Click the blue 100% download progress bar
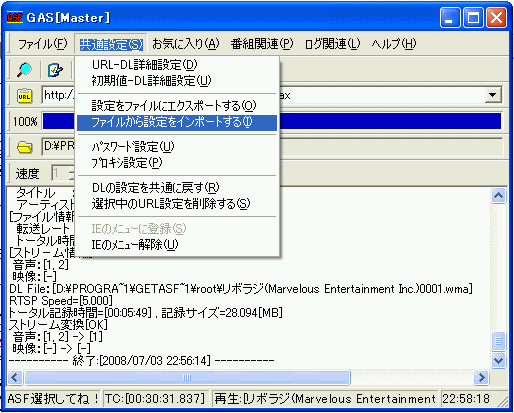The height and width of the screenshot is (413, 514). tap(272, 121)
